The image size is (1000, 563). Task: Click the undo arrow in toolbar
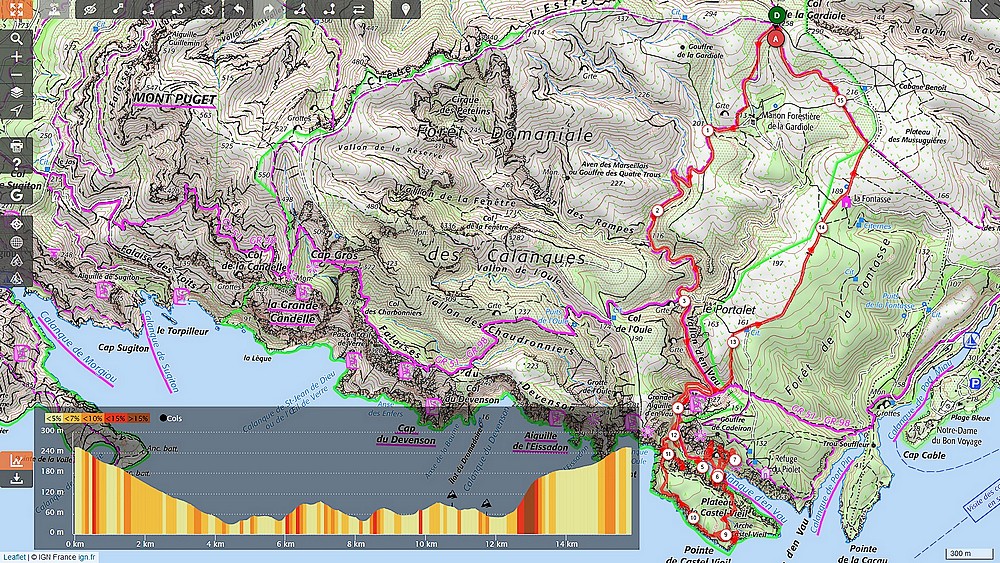(238, 10)
